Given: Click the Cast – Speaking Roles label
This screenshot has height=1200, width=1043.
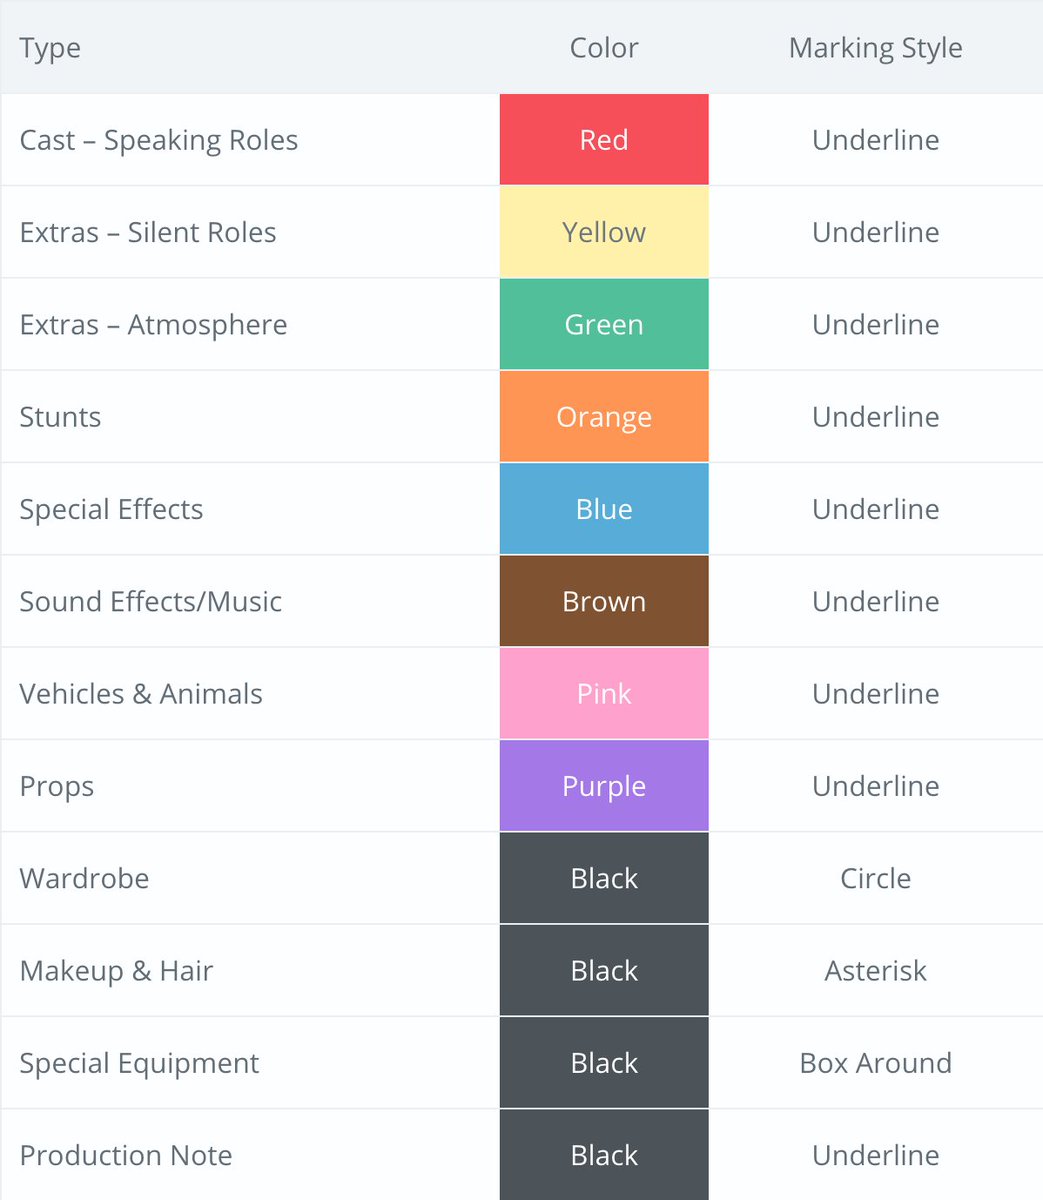Looking at the screenshot, I should coord(159,140).
